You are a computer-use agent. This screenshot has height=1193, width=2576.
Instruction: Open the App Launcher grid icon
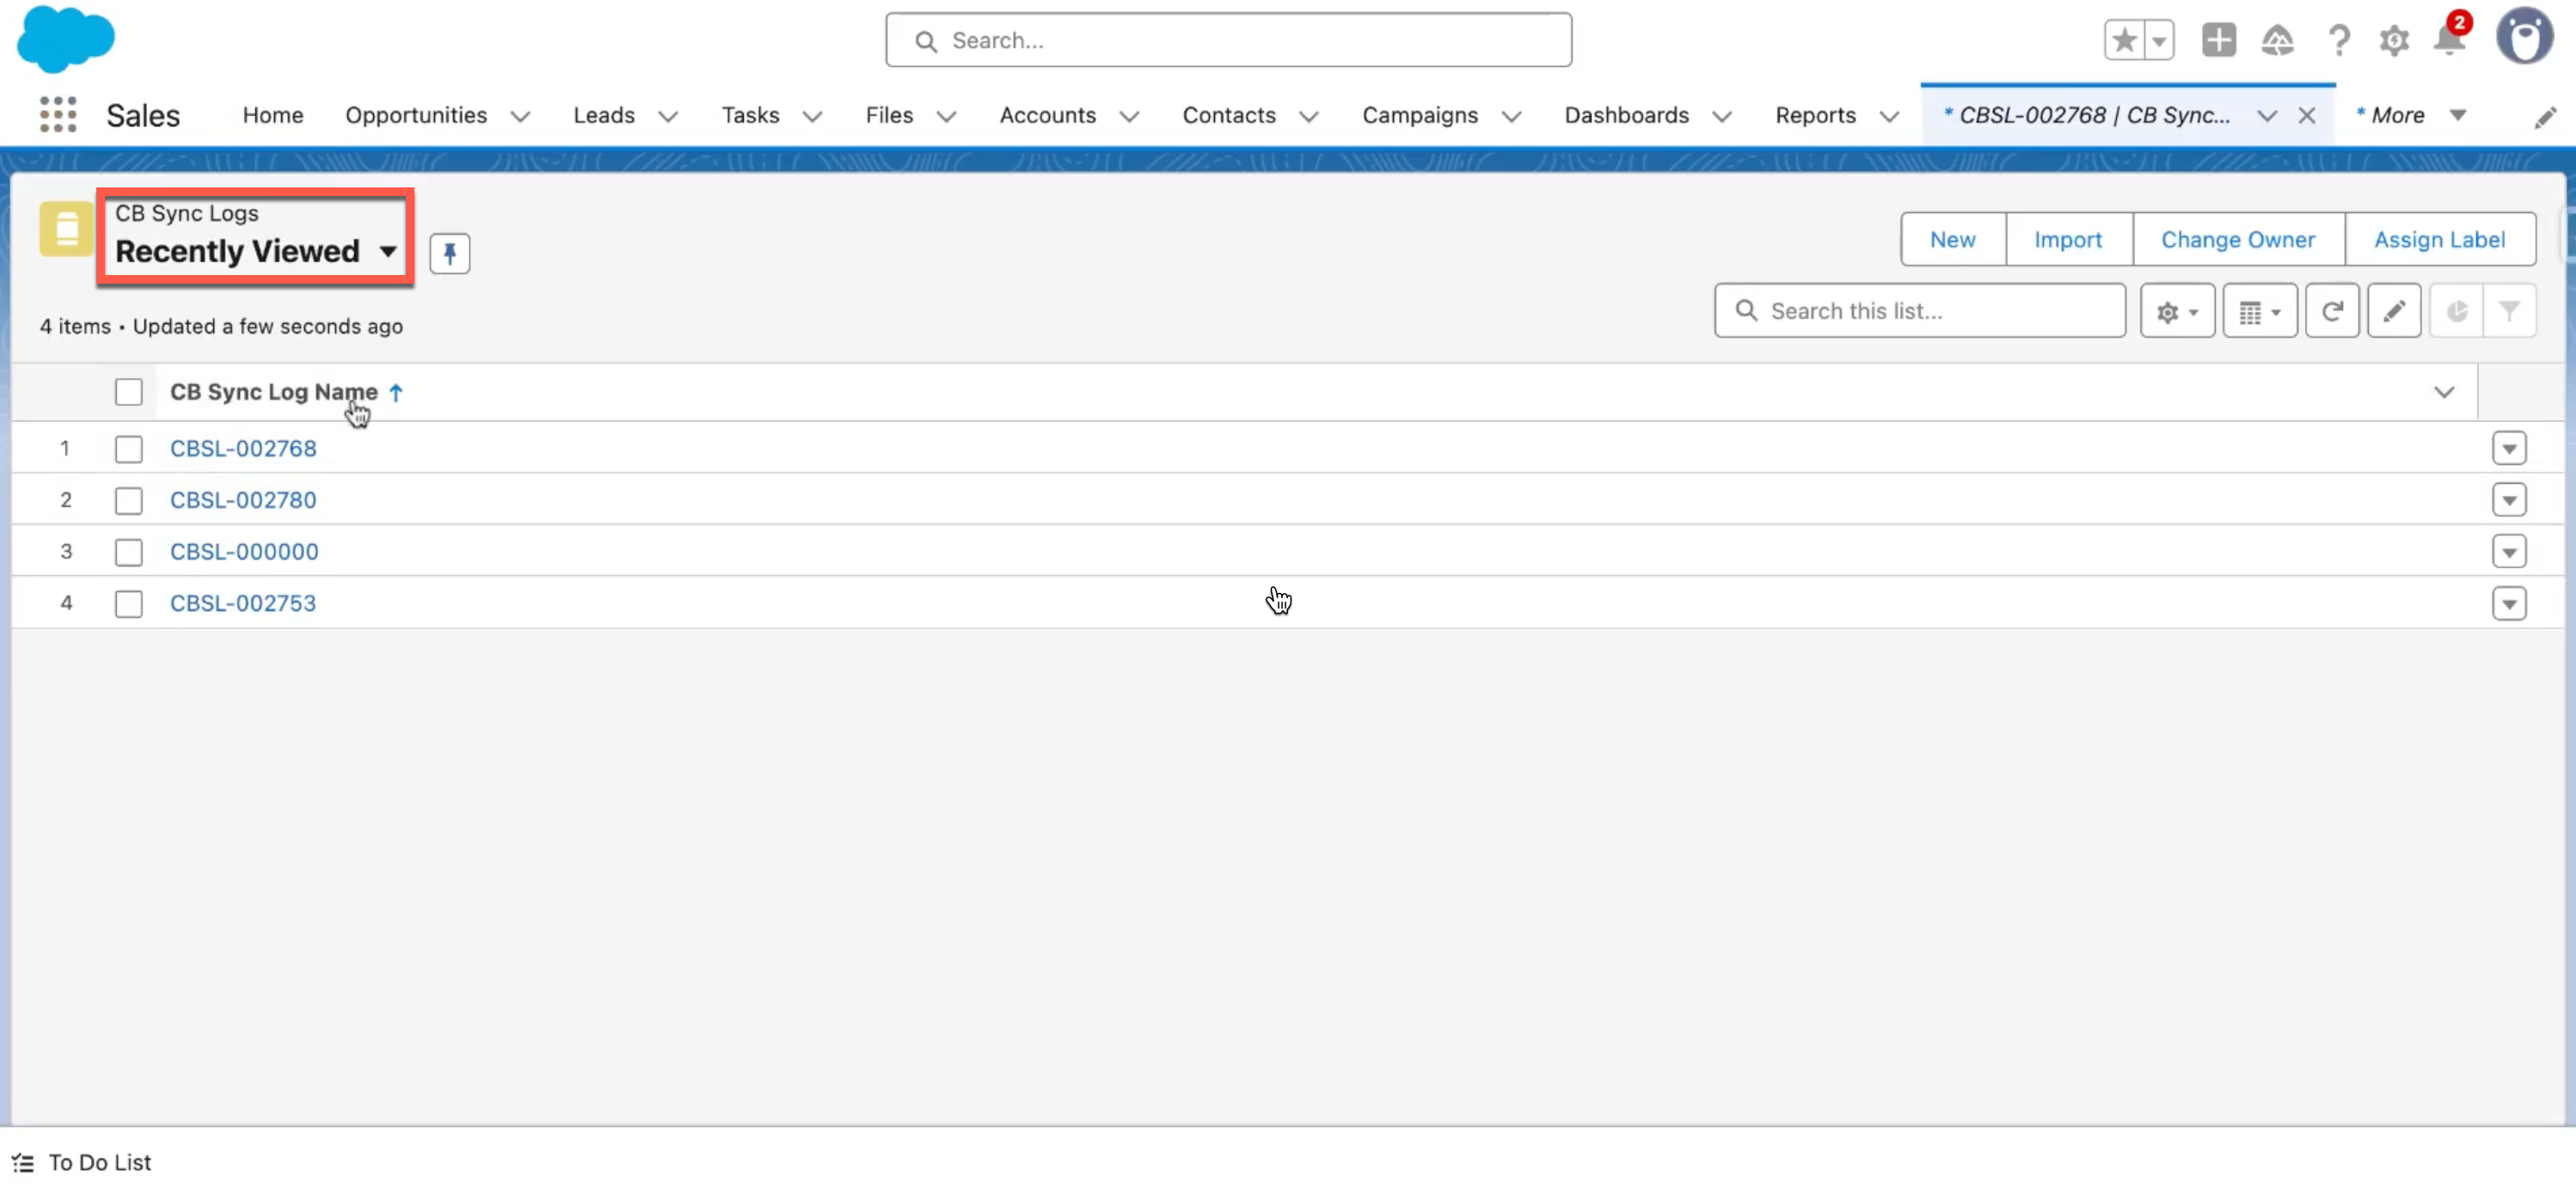point(58,115)
